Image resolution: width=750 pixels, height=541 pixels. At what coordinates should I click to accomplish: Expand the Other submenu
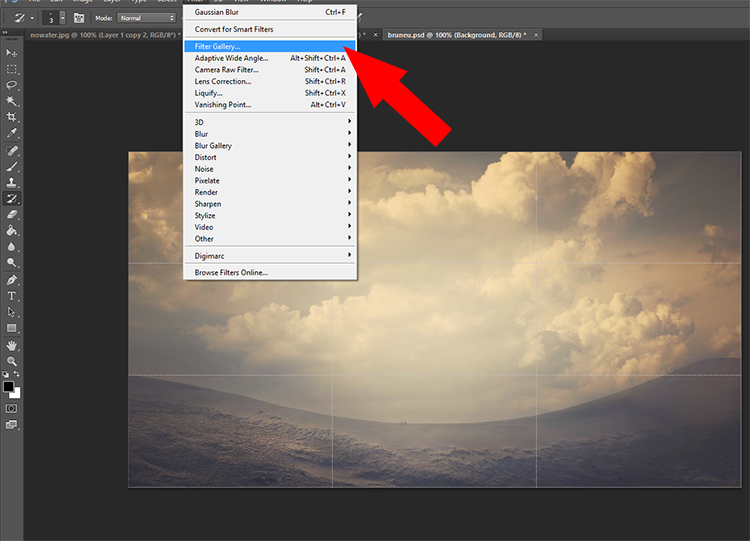tap(270, 239)
